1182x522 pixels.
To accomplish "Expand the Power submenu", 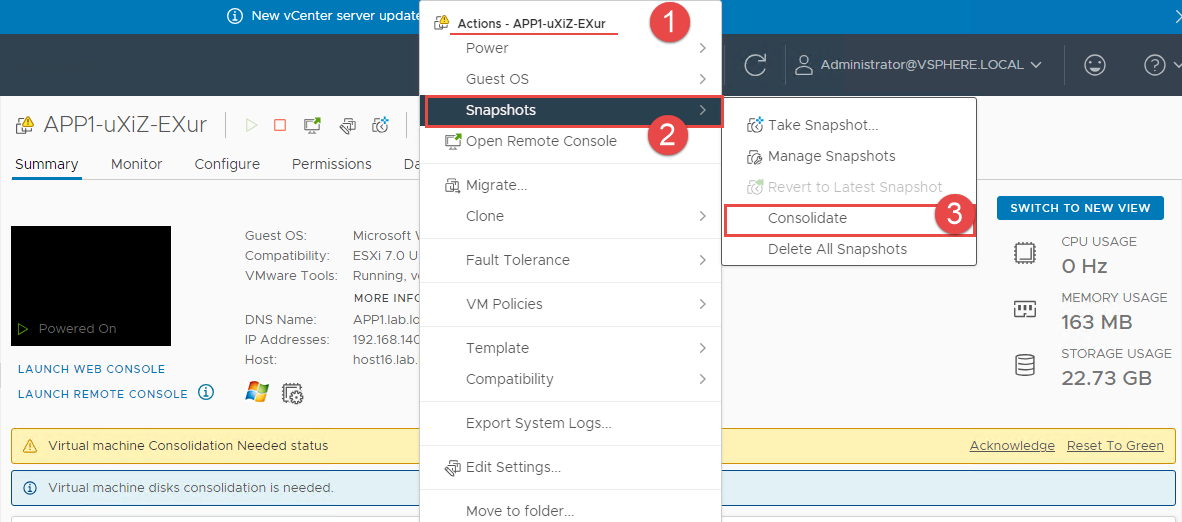I will (x=570, y=48).
